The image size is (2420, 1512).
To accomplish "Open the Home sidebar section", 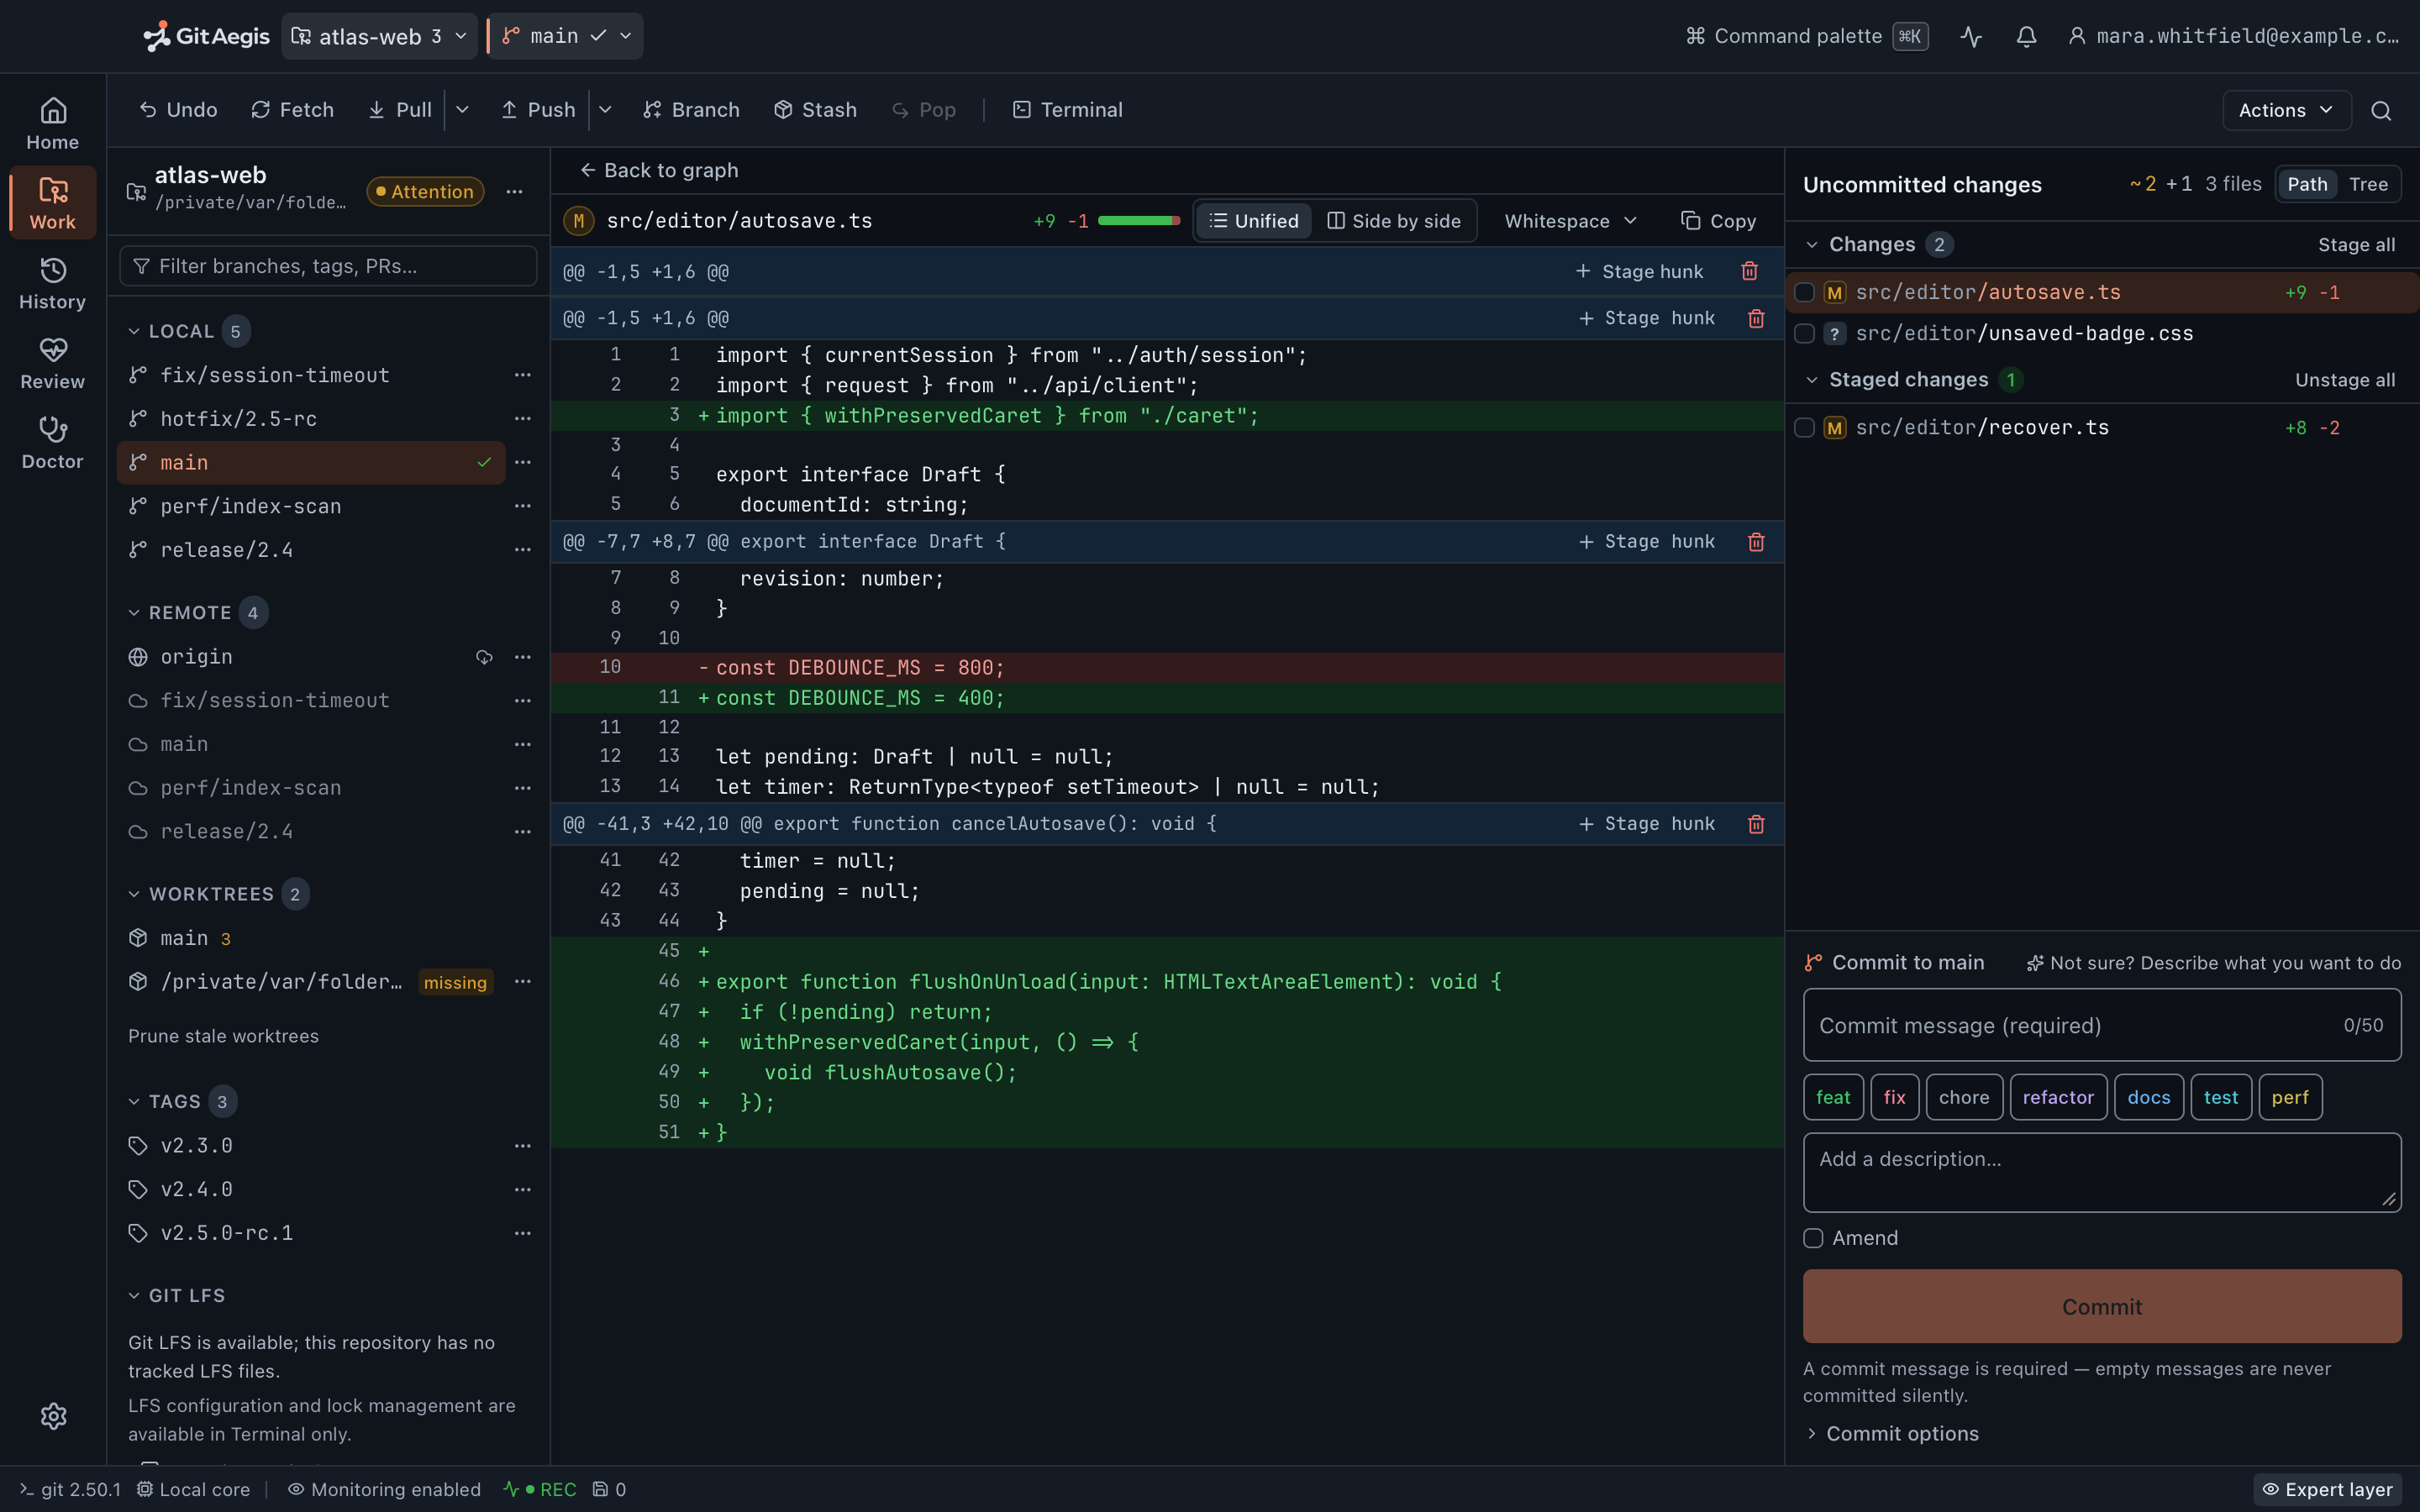I will [x=52, y=124].
